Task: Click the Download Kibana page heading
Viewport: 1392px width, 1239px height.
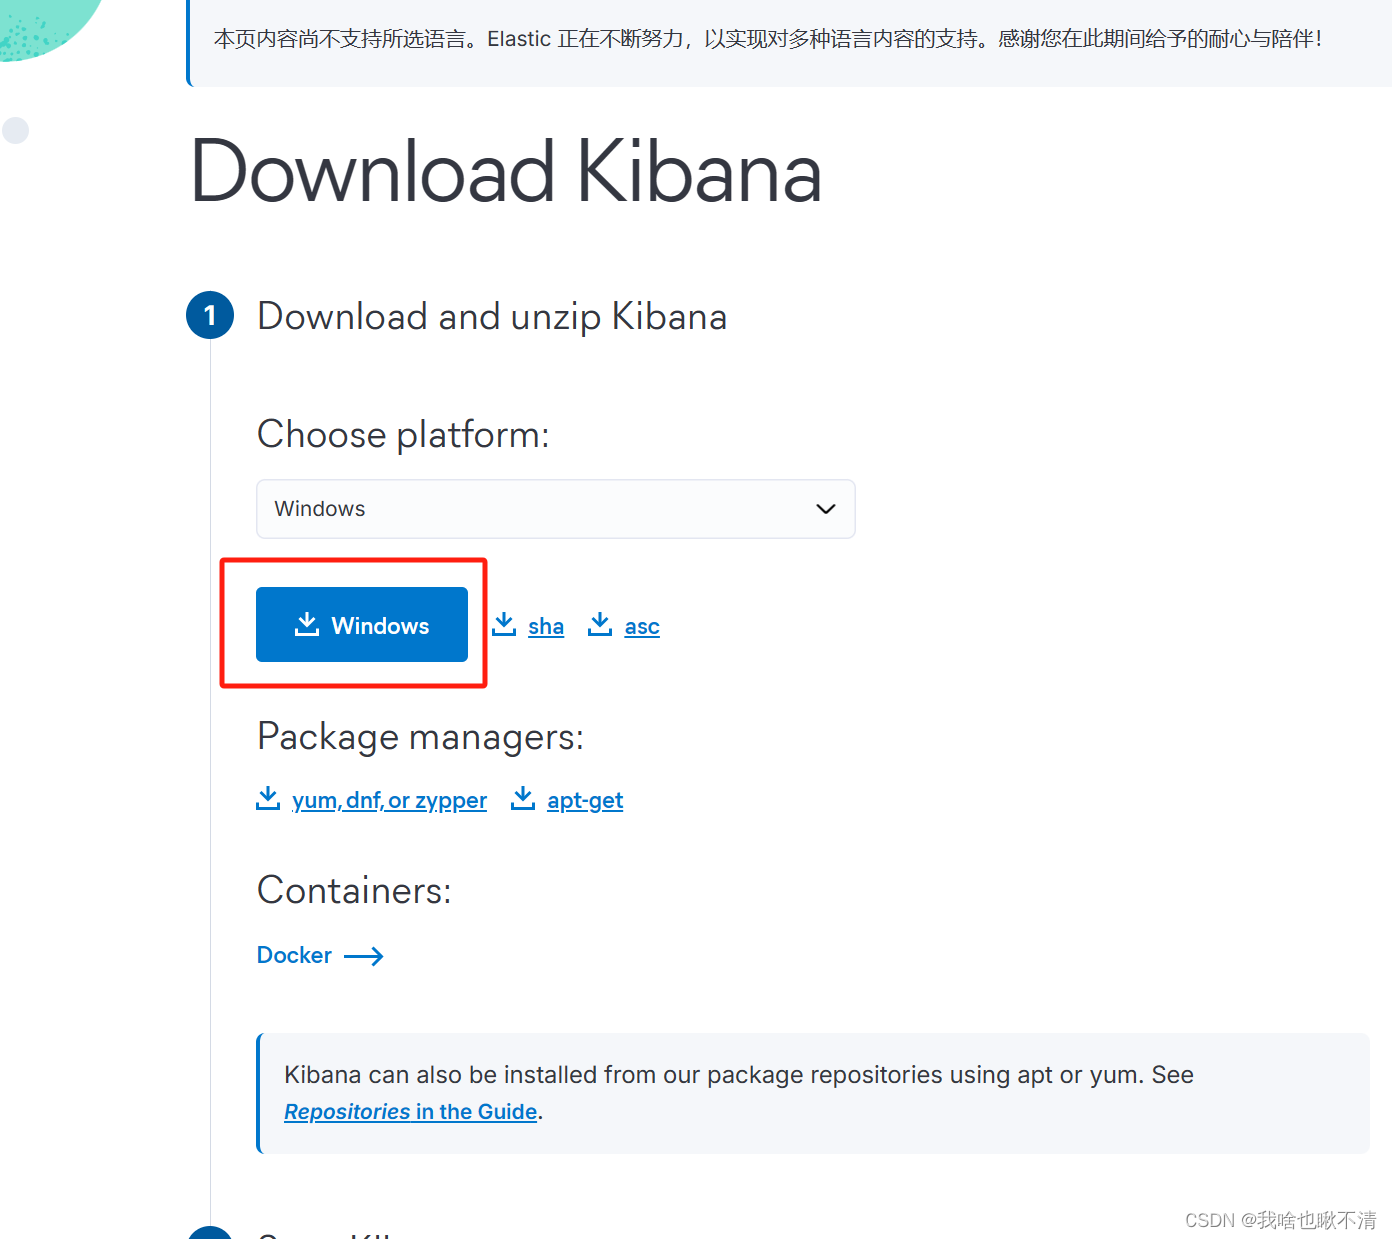Action: pos(506,172)
